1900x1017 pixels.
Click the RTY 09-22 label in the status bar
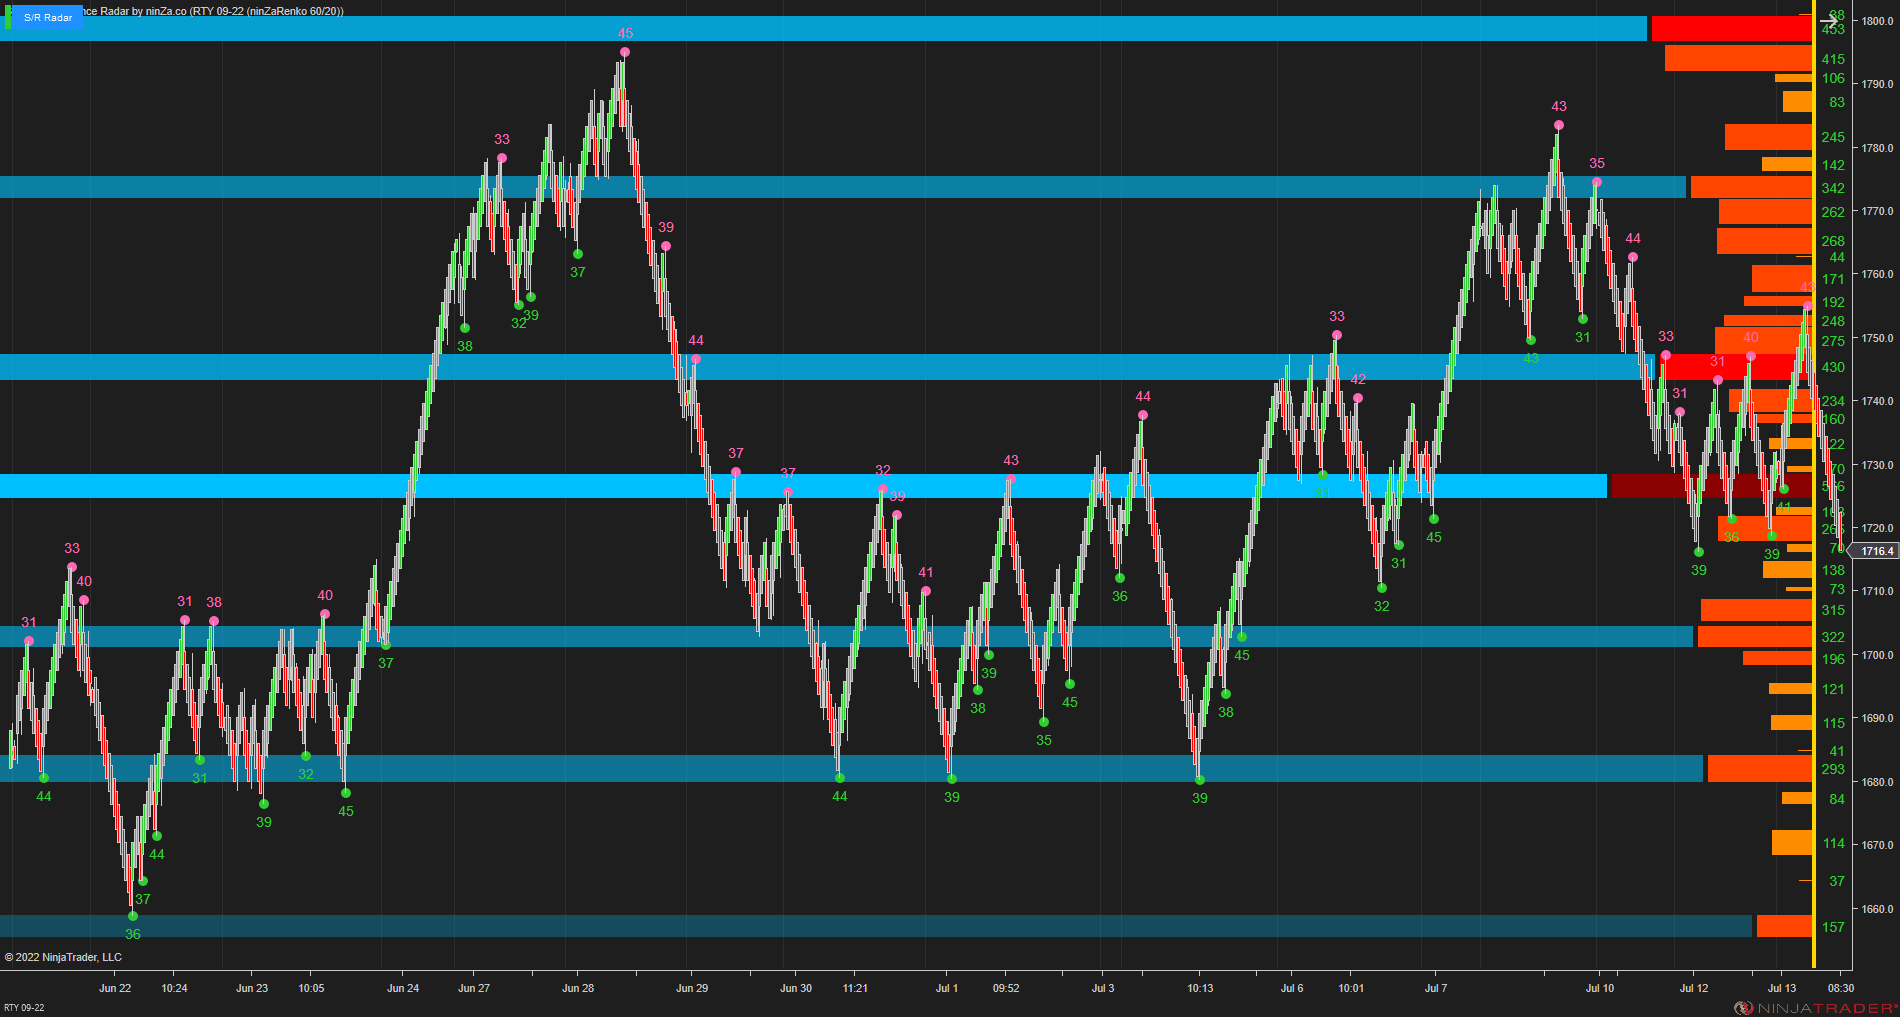point(23,1008)
